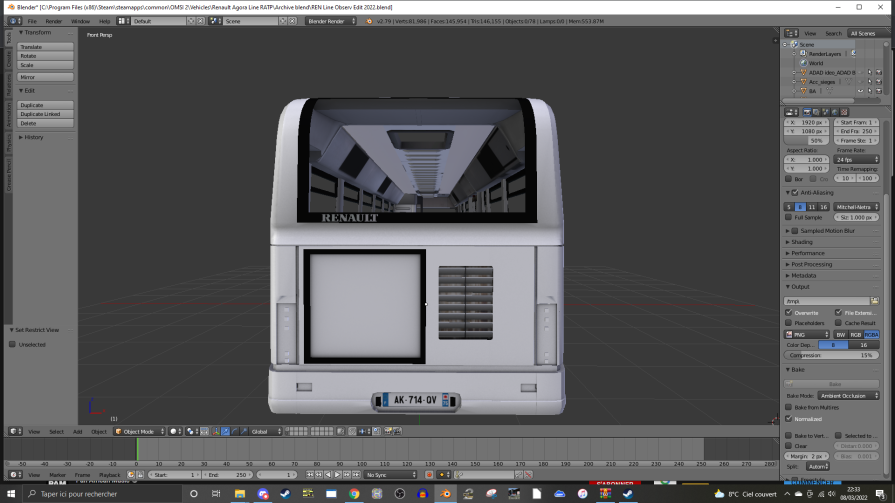The height and width of the screenshot is (503, 895).
Task: Click the Blender icon in Windows taskbar
Action: pyautogui.click(x=445, y=494)
